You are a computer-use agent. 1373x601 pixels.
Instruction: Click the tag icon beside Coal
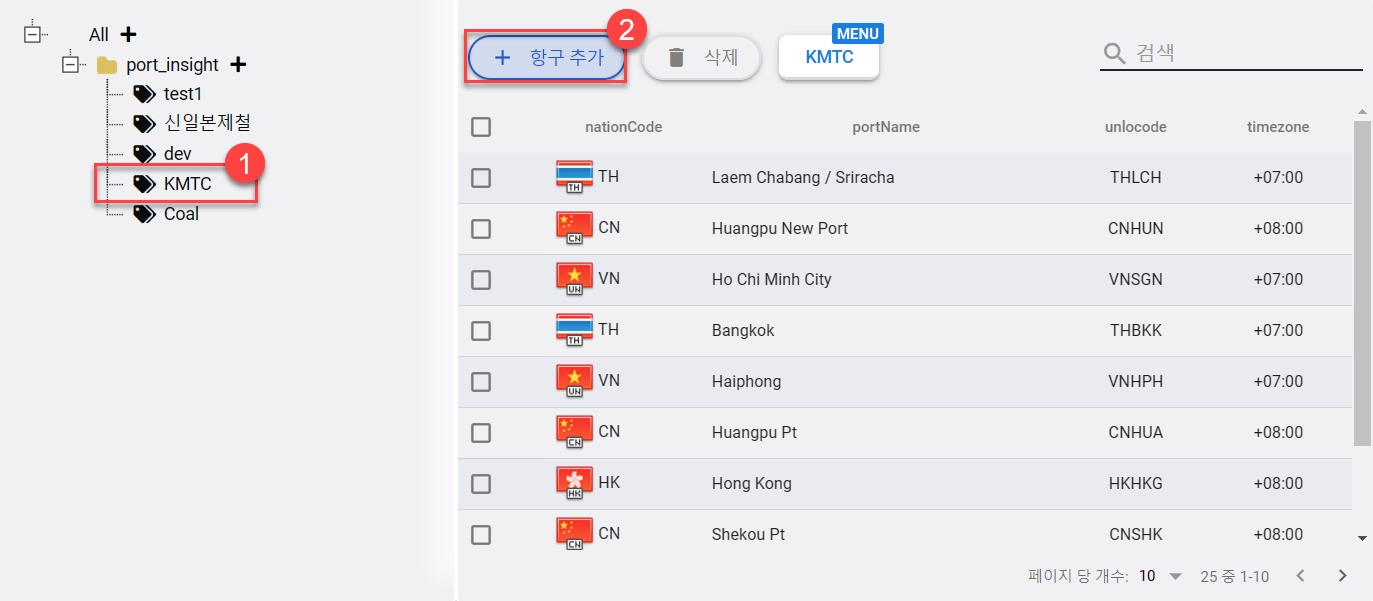click(144, 214)
